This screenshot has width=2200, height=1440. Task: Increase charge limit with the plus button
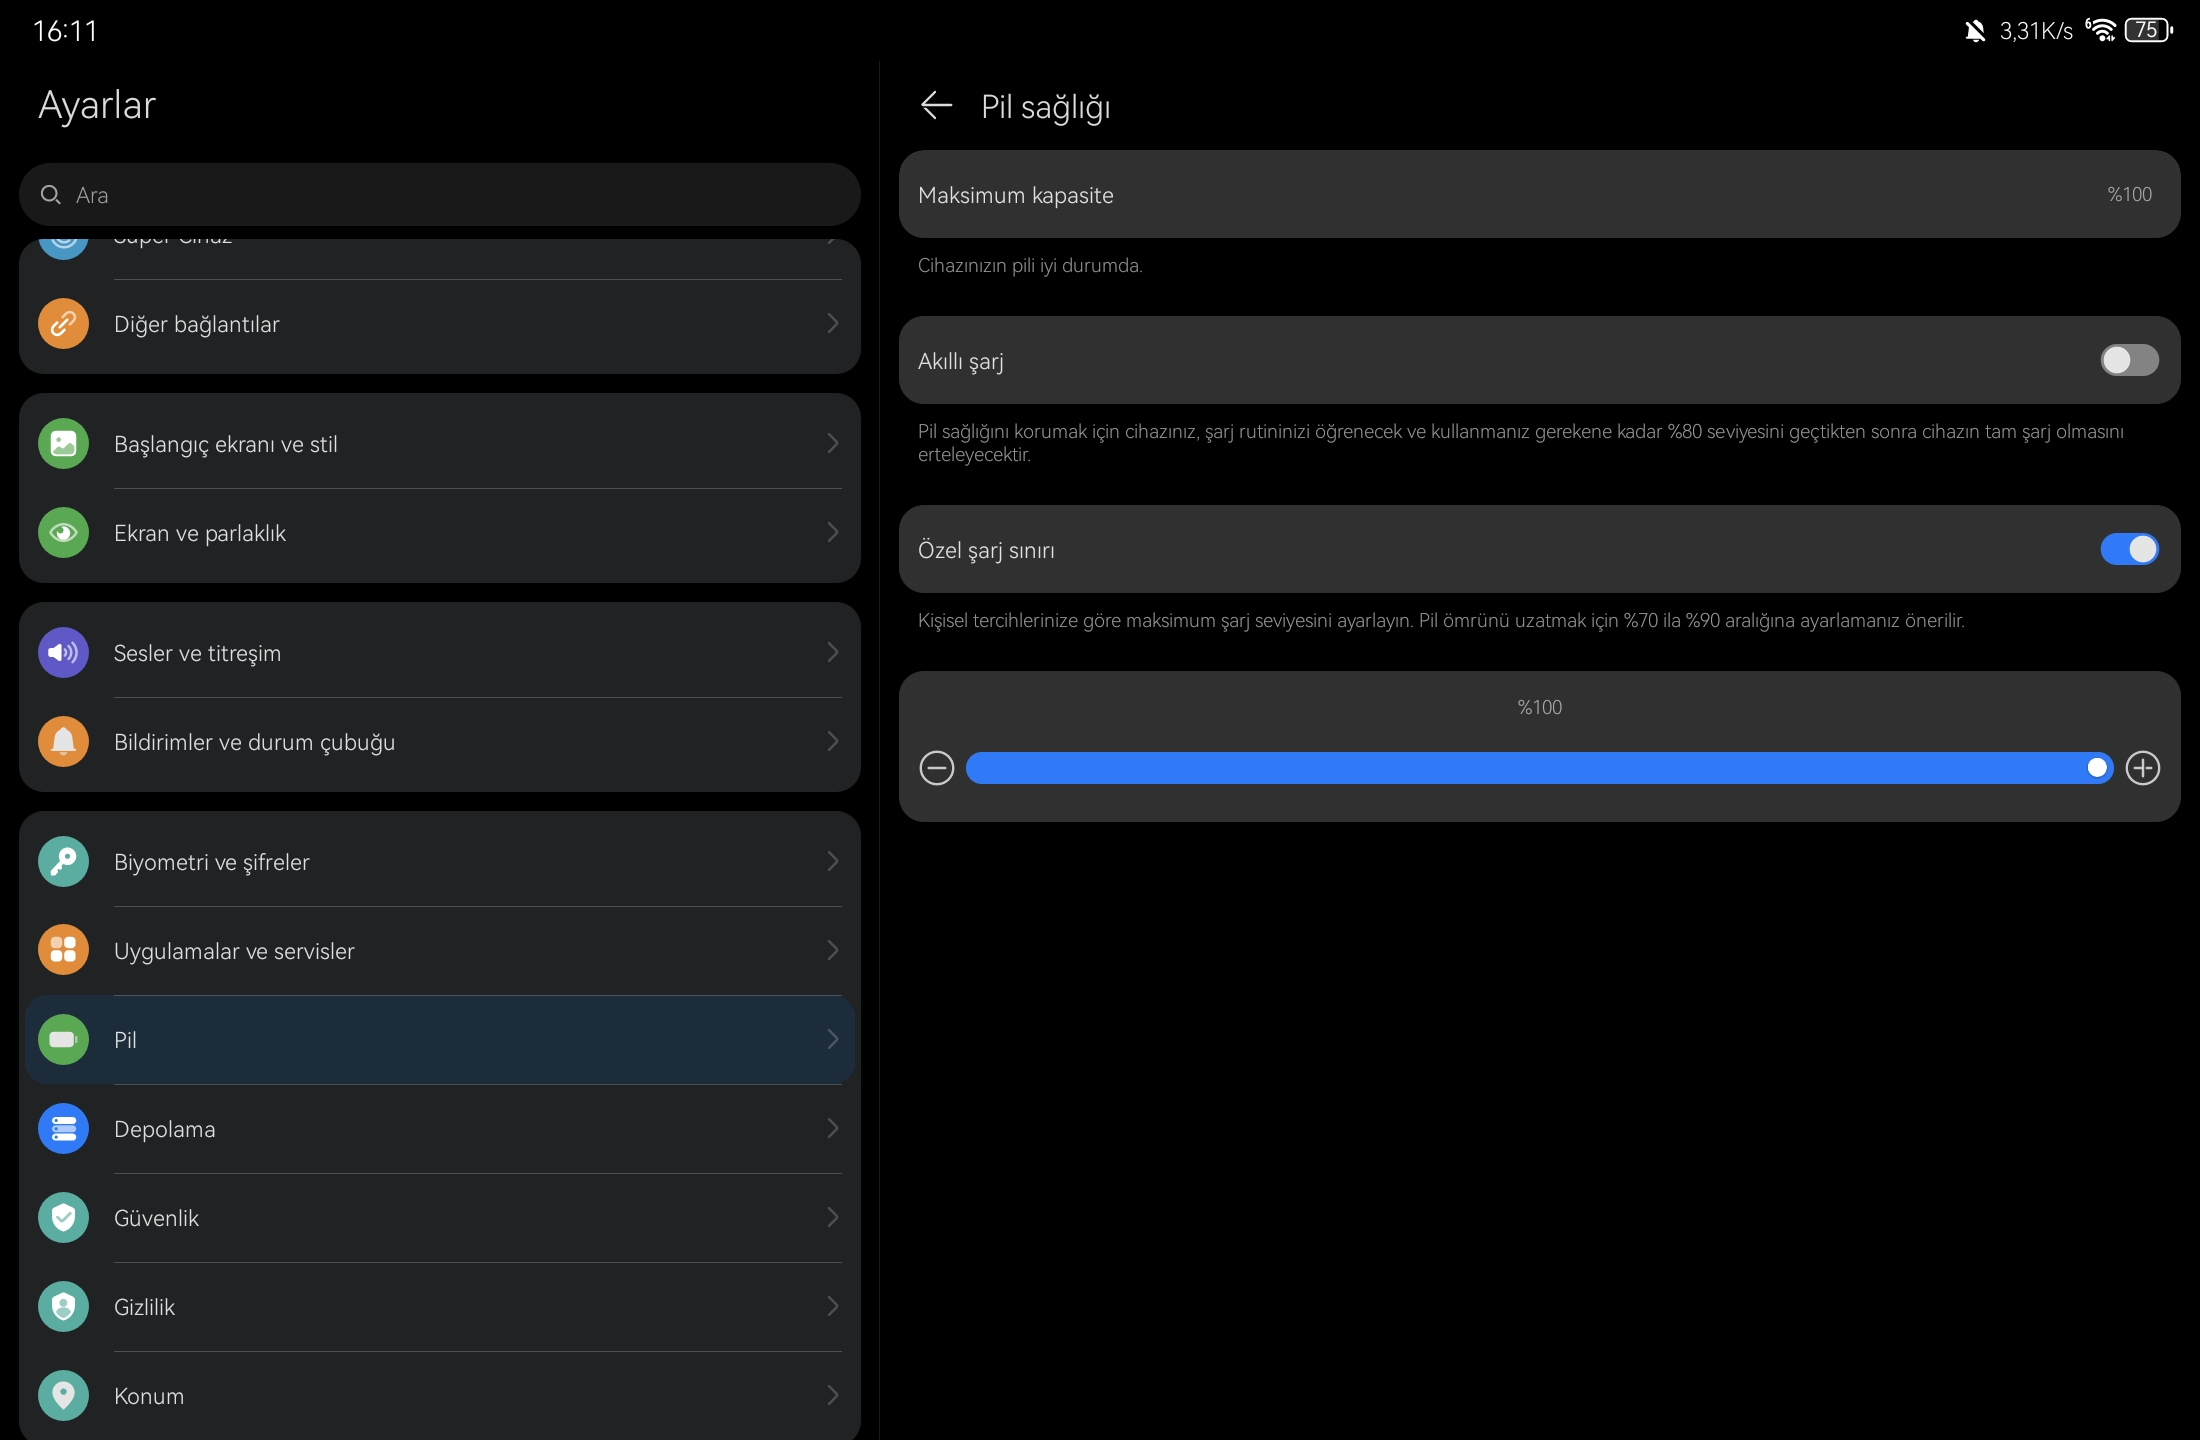tap(2143, 768)
